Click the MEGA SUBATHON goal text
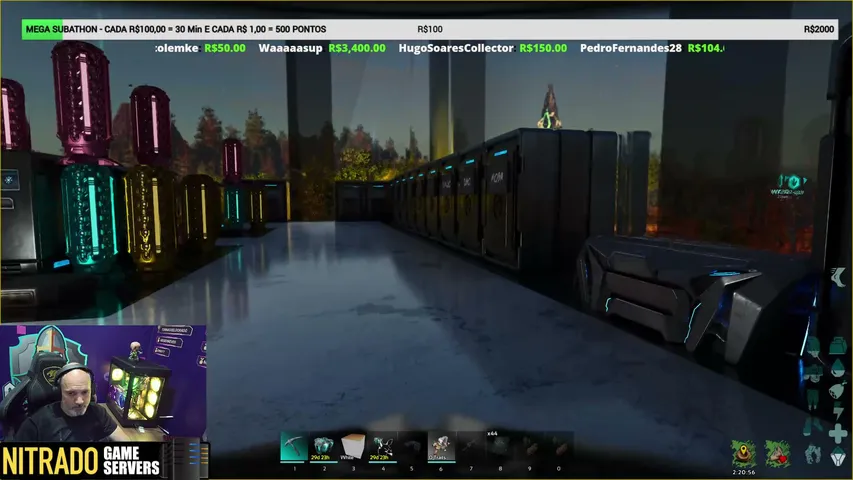This screenshot has height=480, width=853. [176, 29]
